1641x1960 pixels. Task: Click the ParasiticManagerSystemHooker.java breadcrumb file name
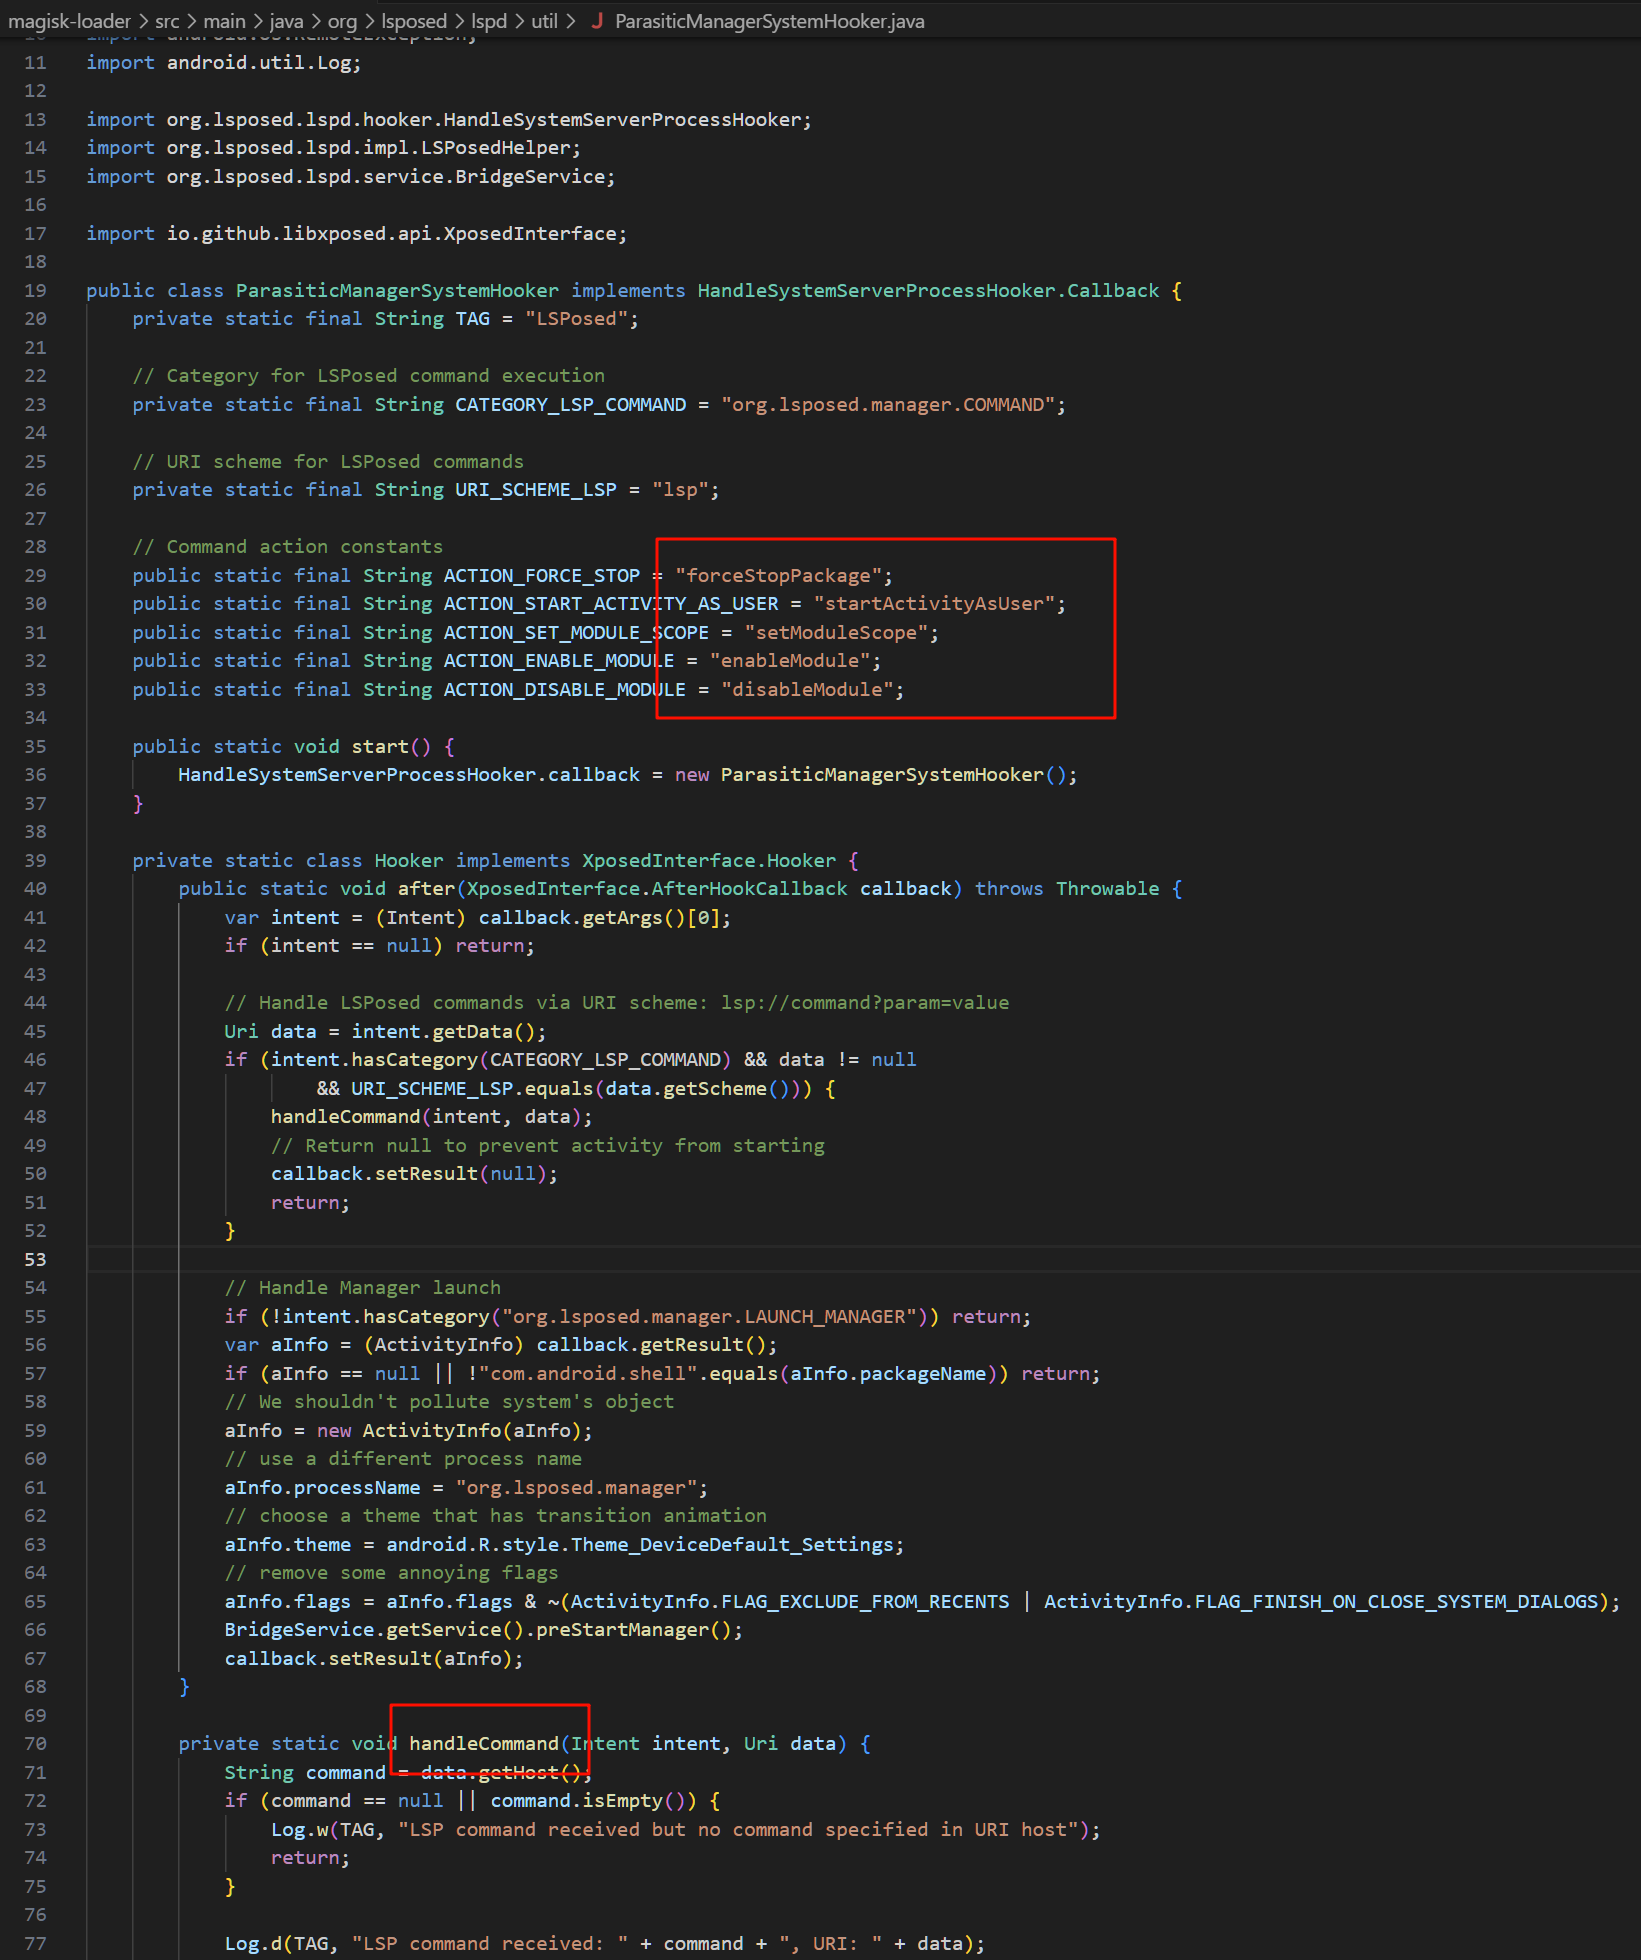[x=769, y=21]
